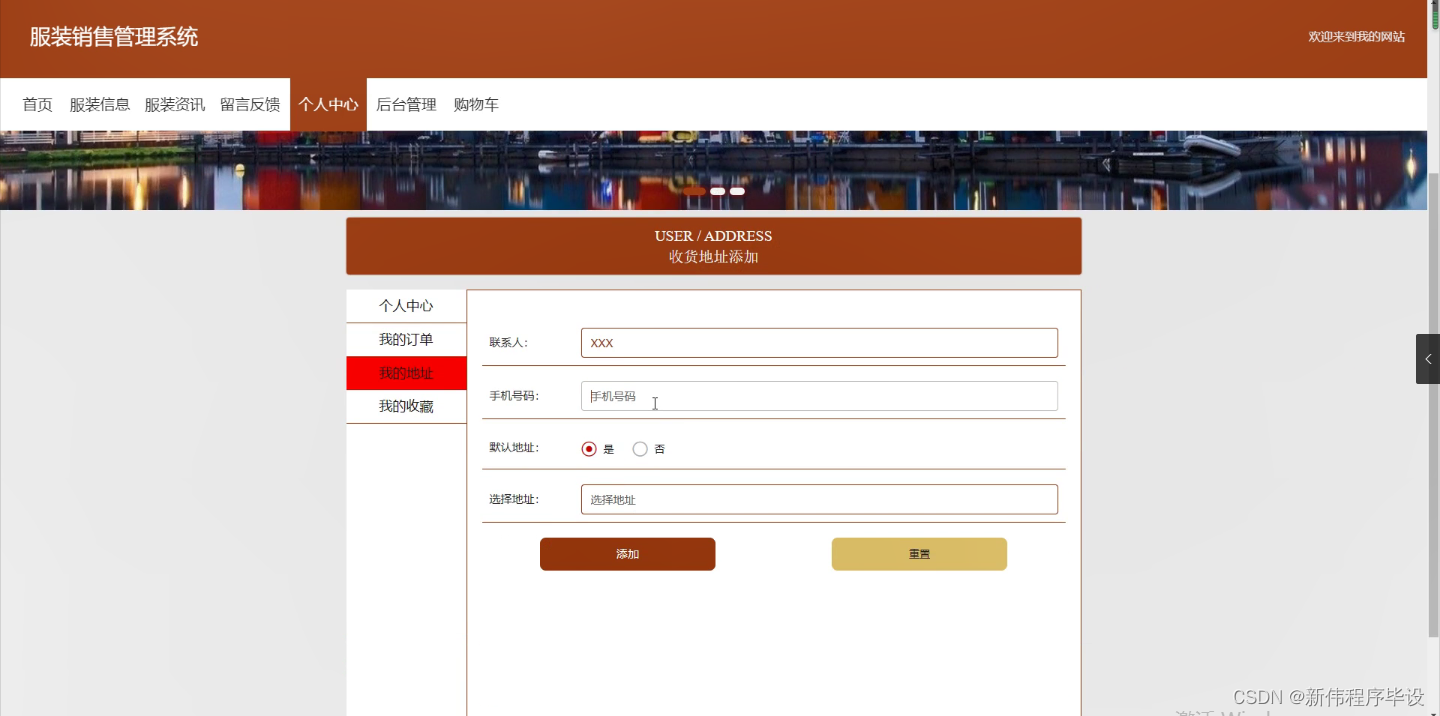This screenshot has height=716, width=1440.
Task: Select 我的地址 in the sidebar
Action: point(406,372)
